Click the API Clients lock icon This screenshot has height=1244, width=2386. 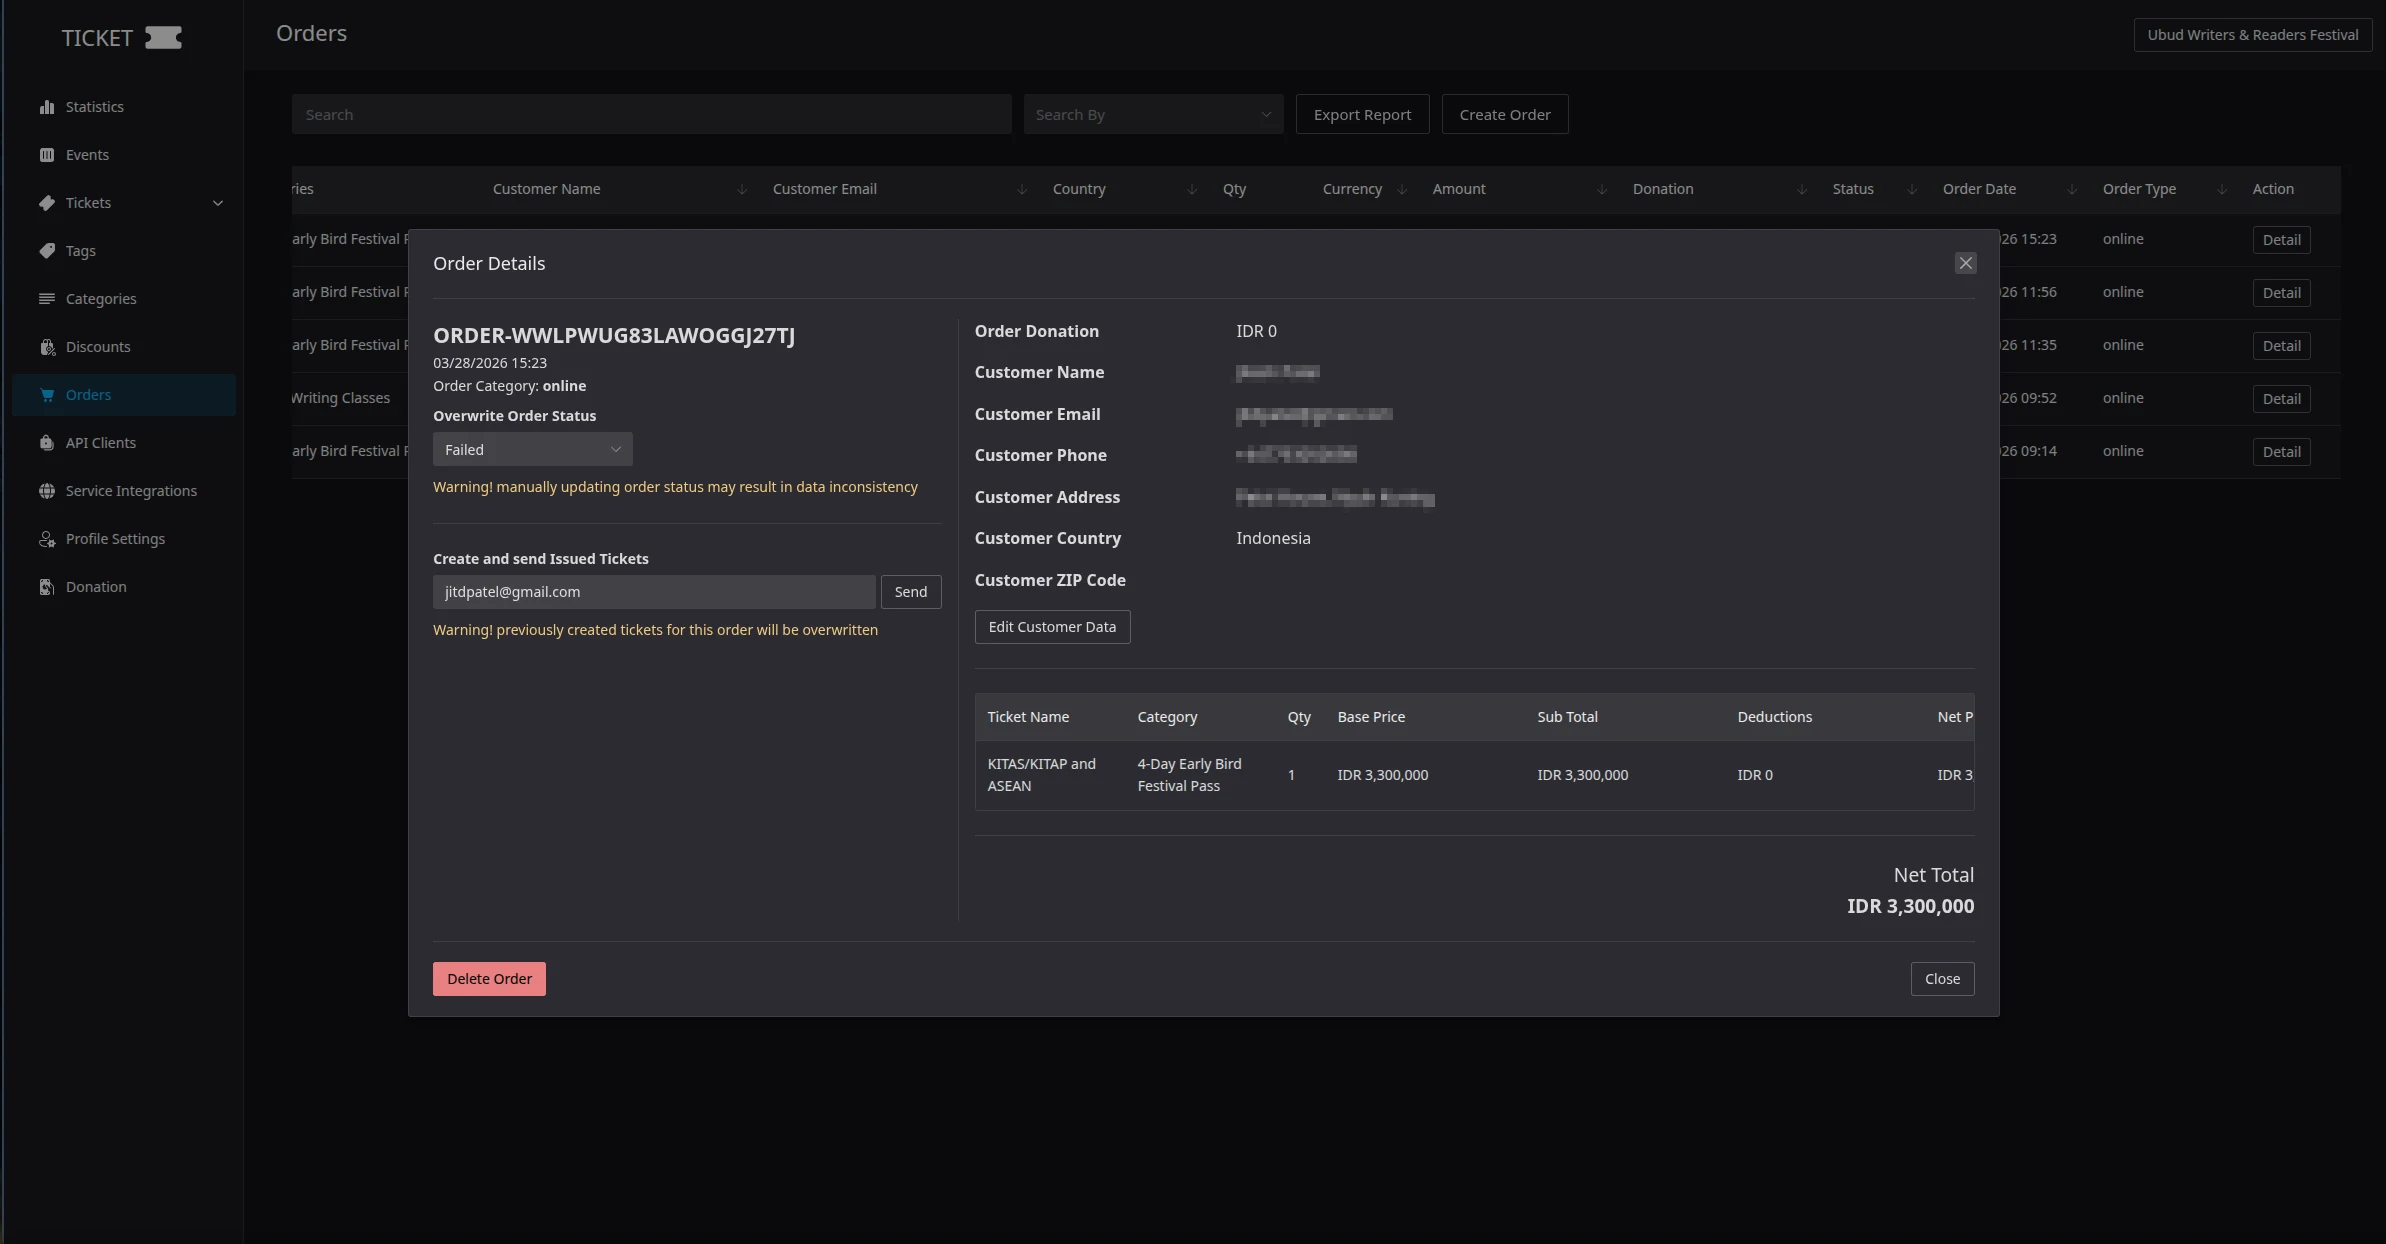pyautogui.click(x=47, y=443)
